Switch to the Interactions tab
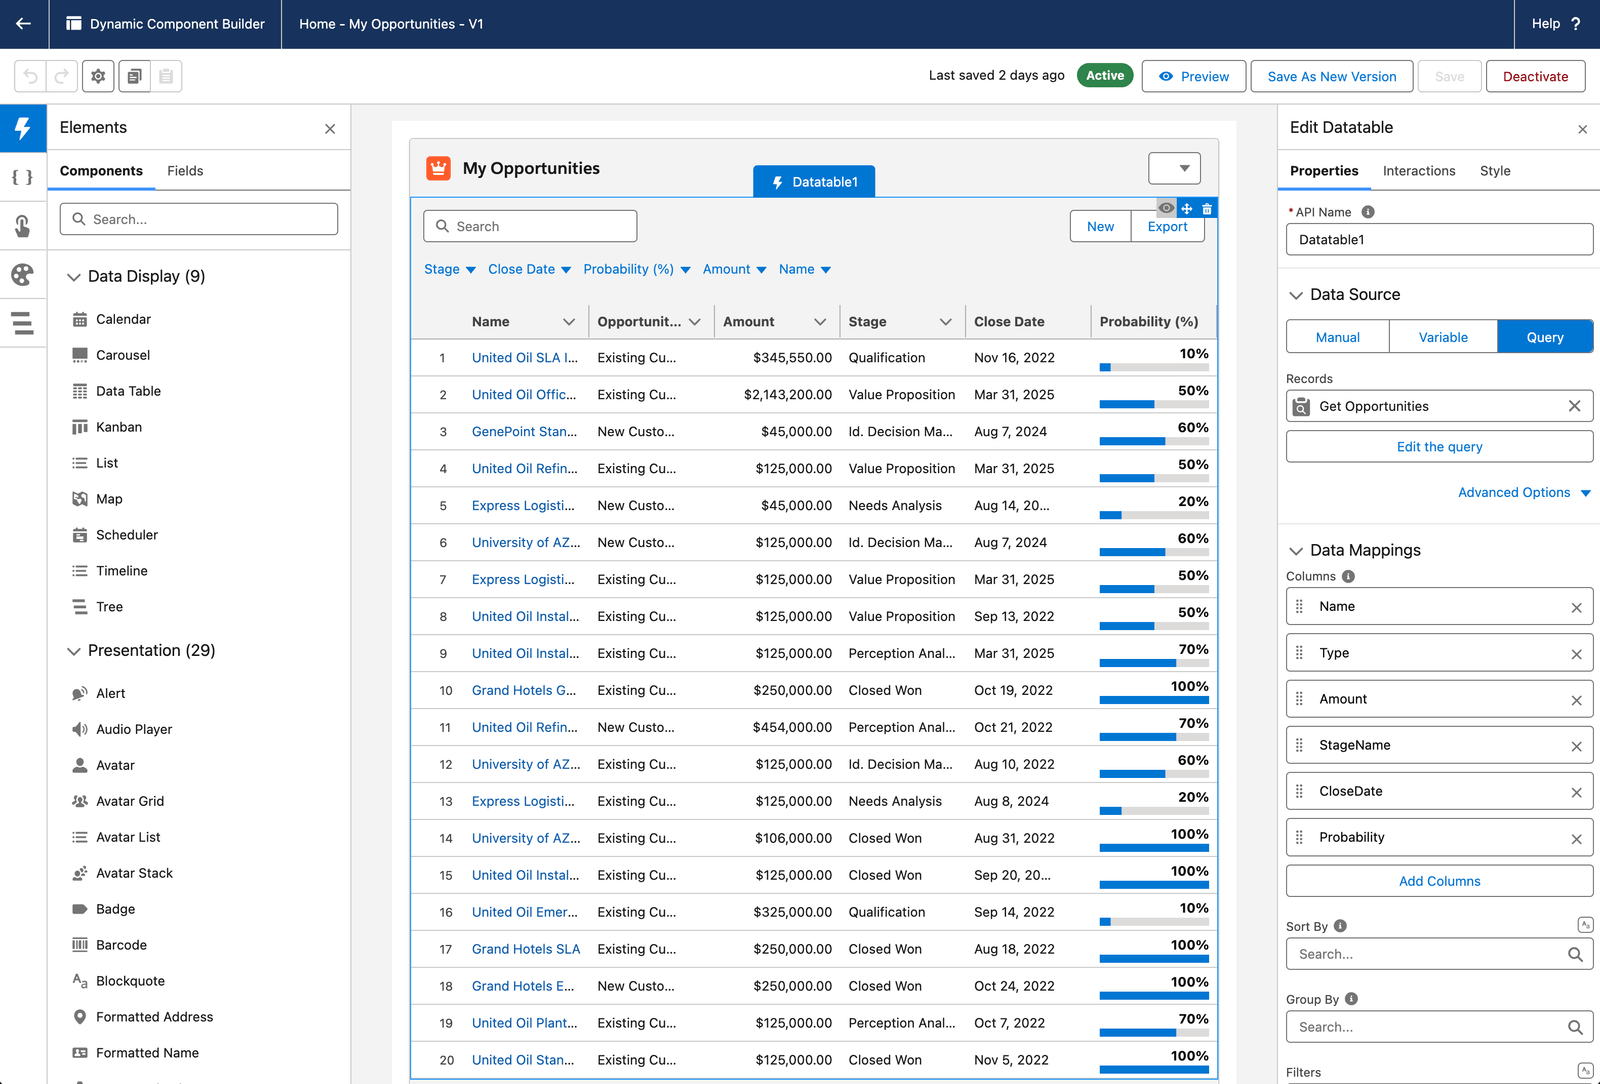Screen dimensions: 1600x1084 (1419, 171)
